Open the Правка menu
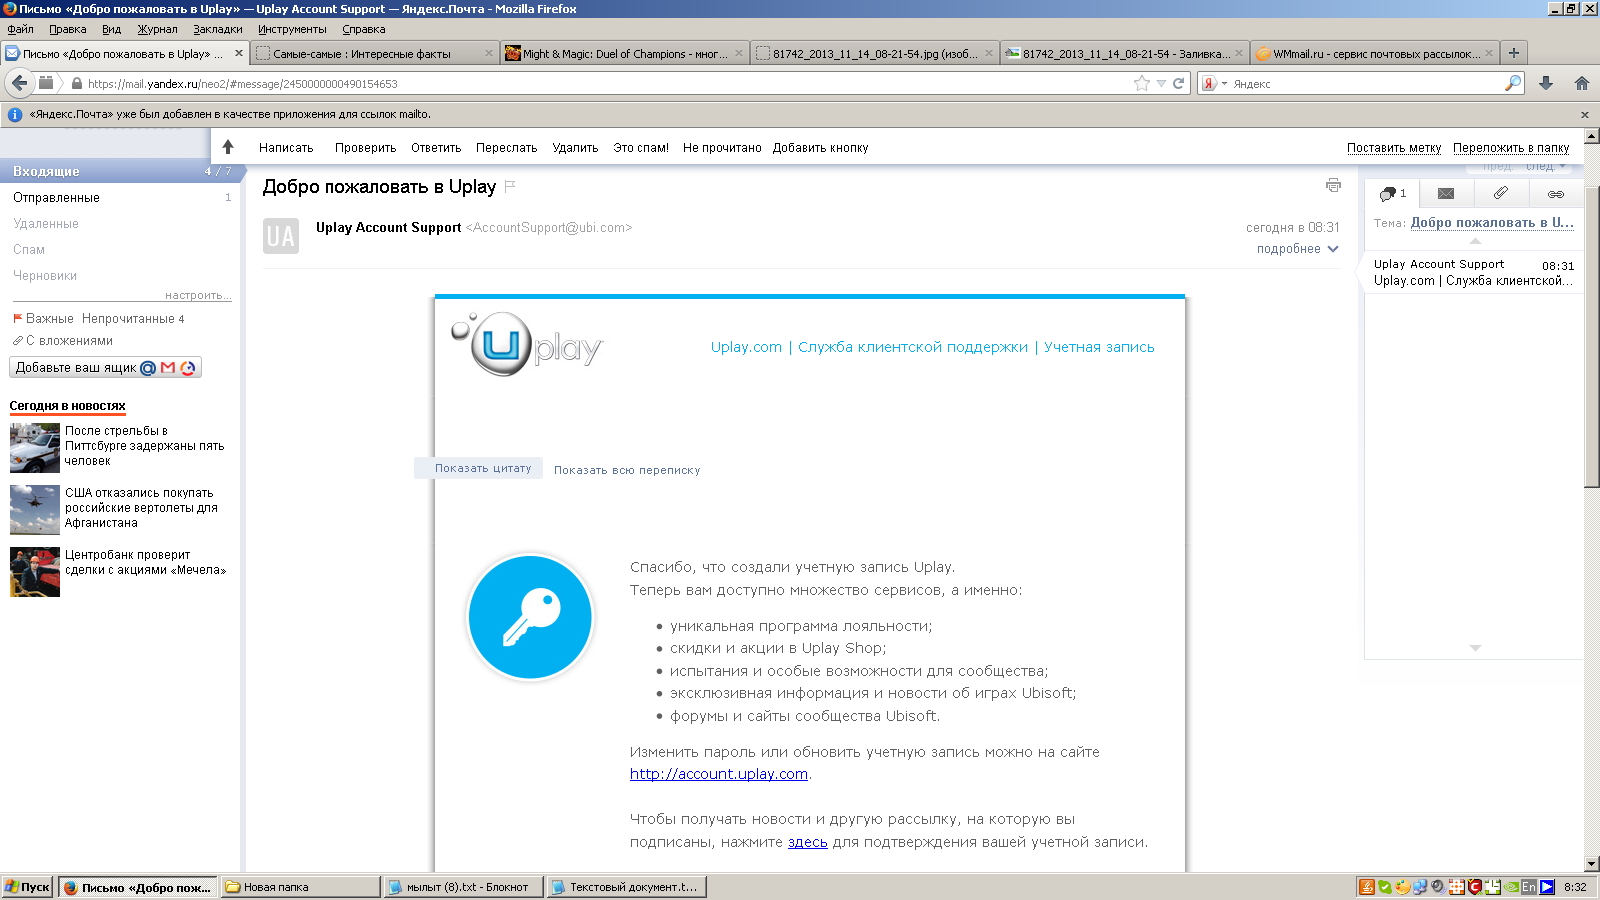This screenshot has height=900, width=1600. click(x=67, y=29)
